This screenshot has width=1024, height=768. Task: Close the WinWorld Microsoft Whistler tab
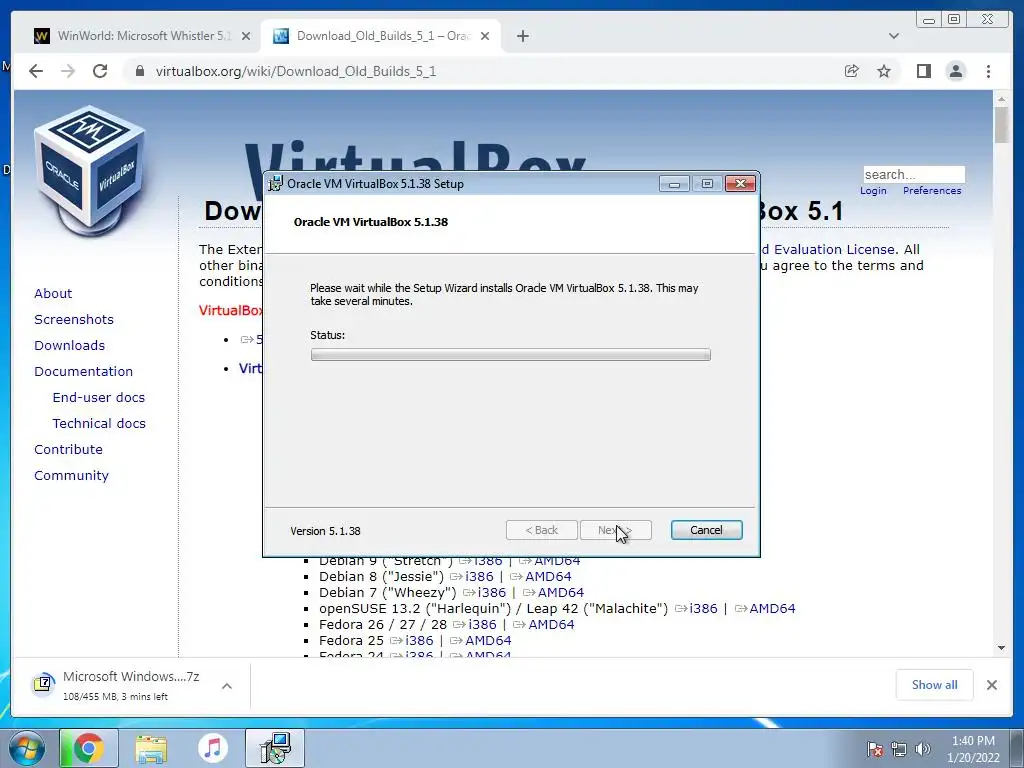tap(246, 36)
